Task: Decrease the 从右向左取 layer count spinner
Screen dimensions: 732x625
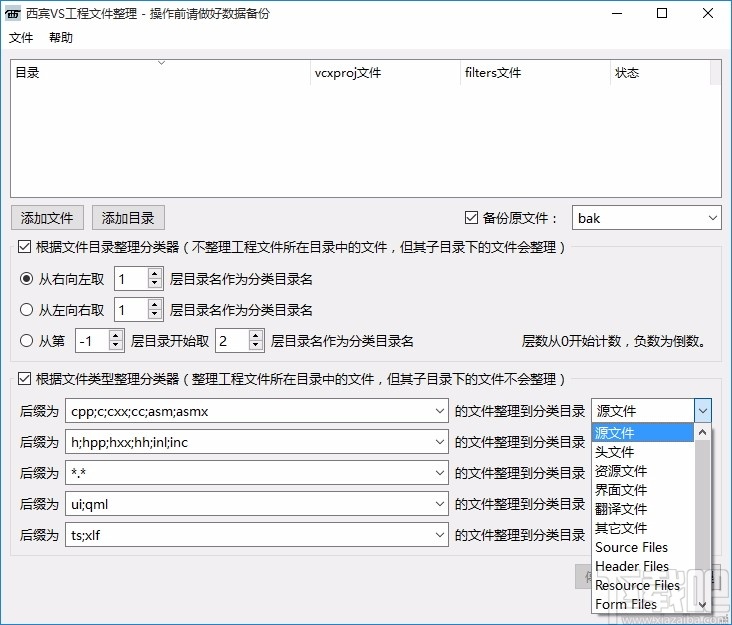Action: click(155, 284)
